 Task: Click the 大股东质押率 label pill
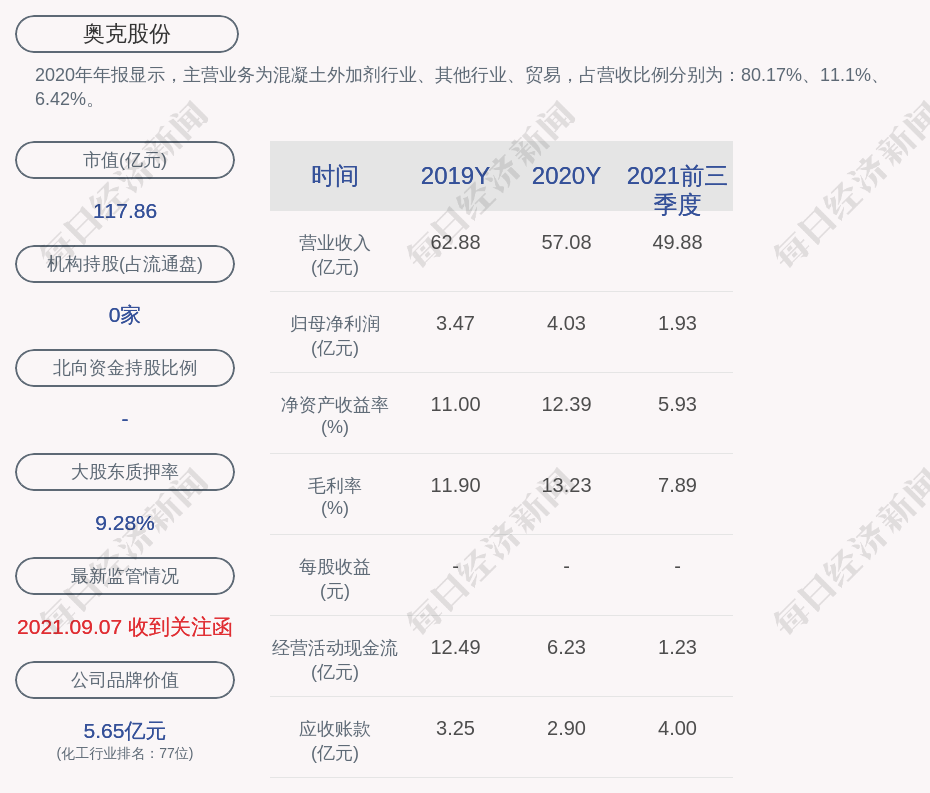point(125,472)
